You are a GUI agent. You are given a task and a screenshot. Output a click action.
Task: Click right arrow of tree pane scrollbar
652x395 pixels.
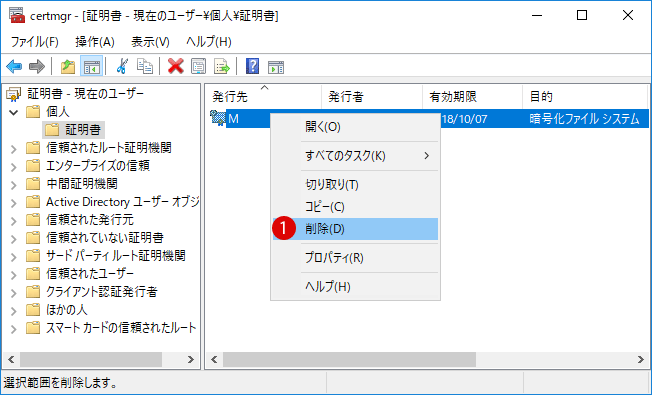tap(191, 359)
